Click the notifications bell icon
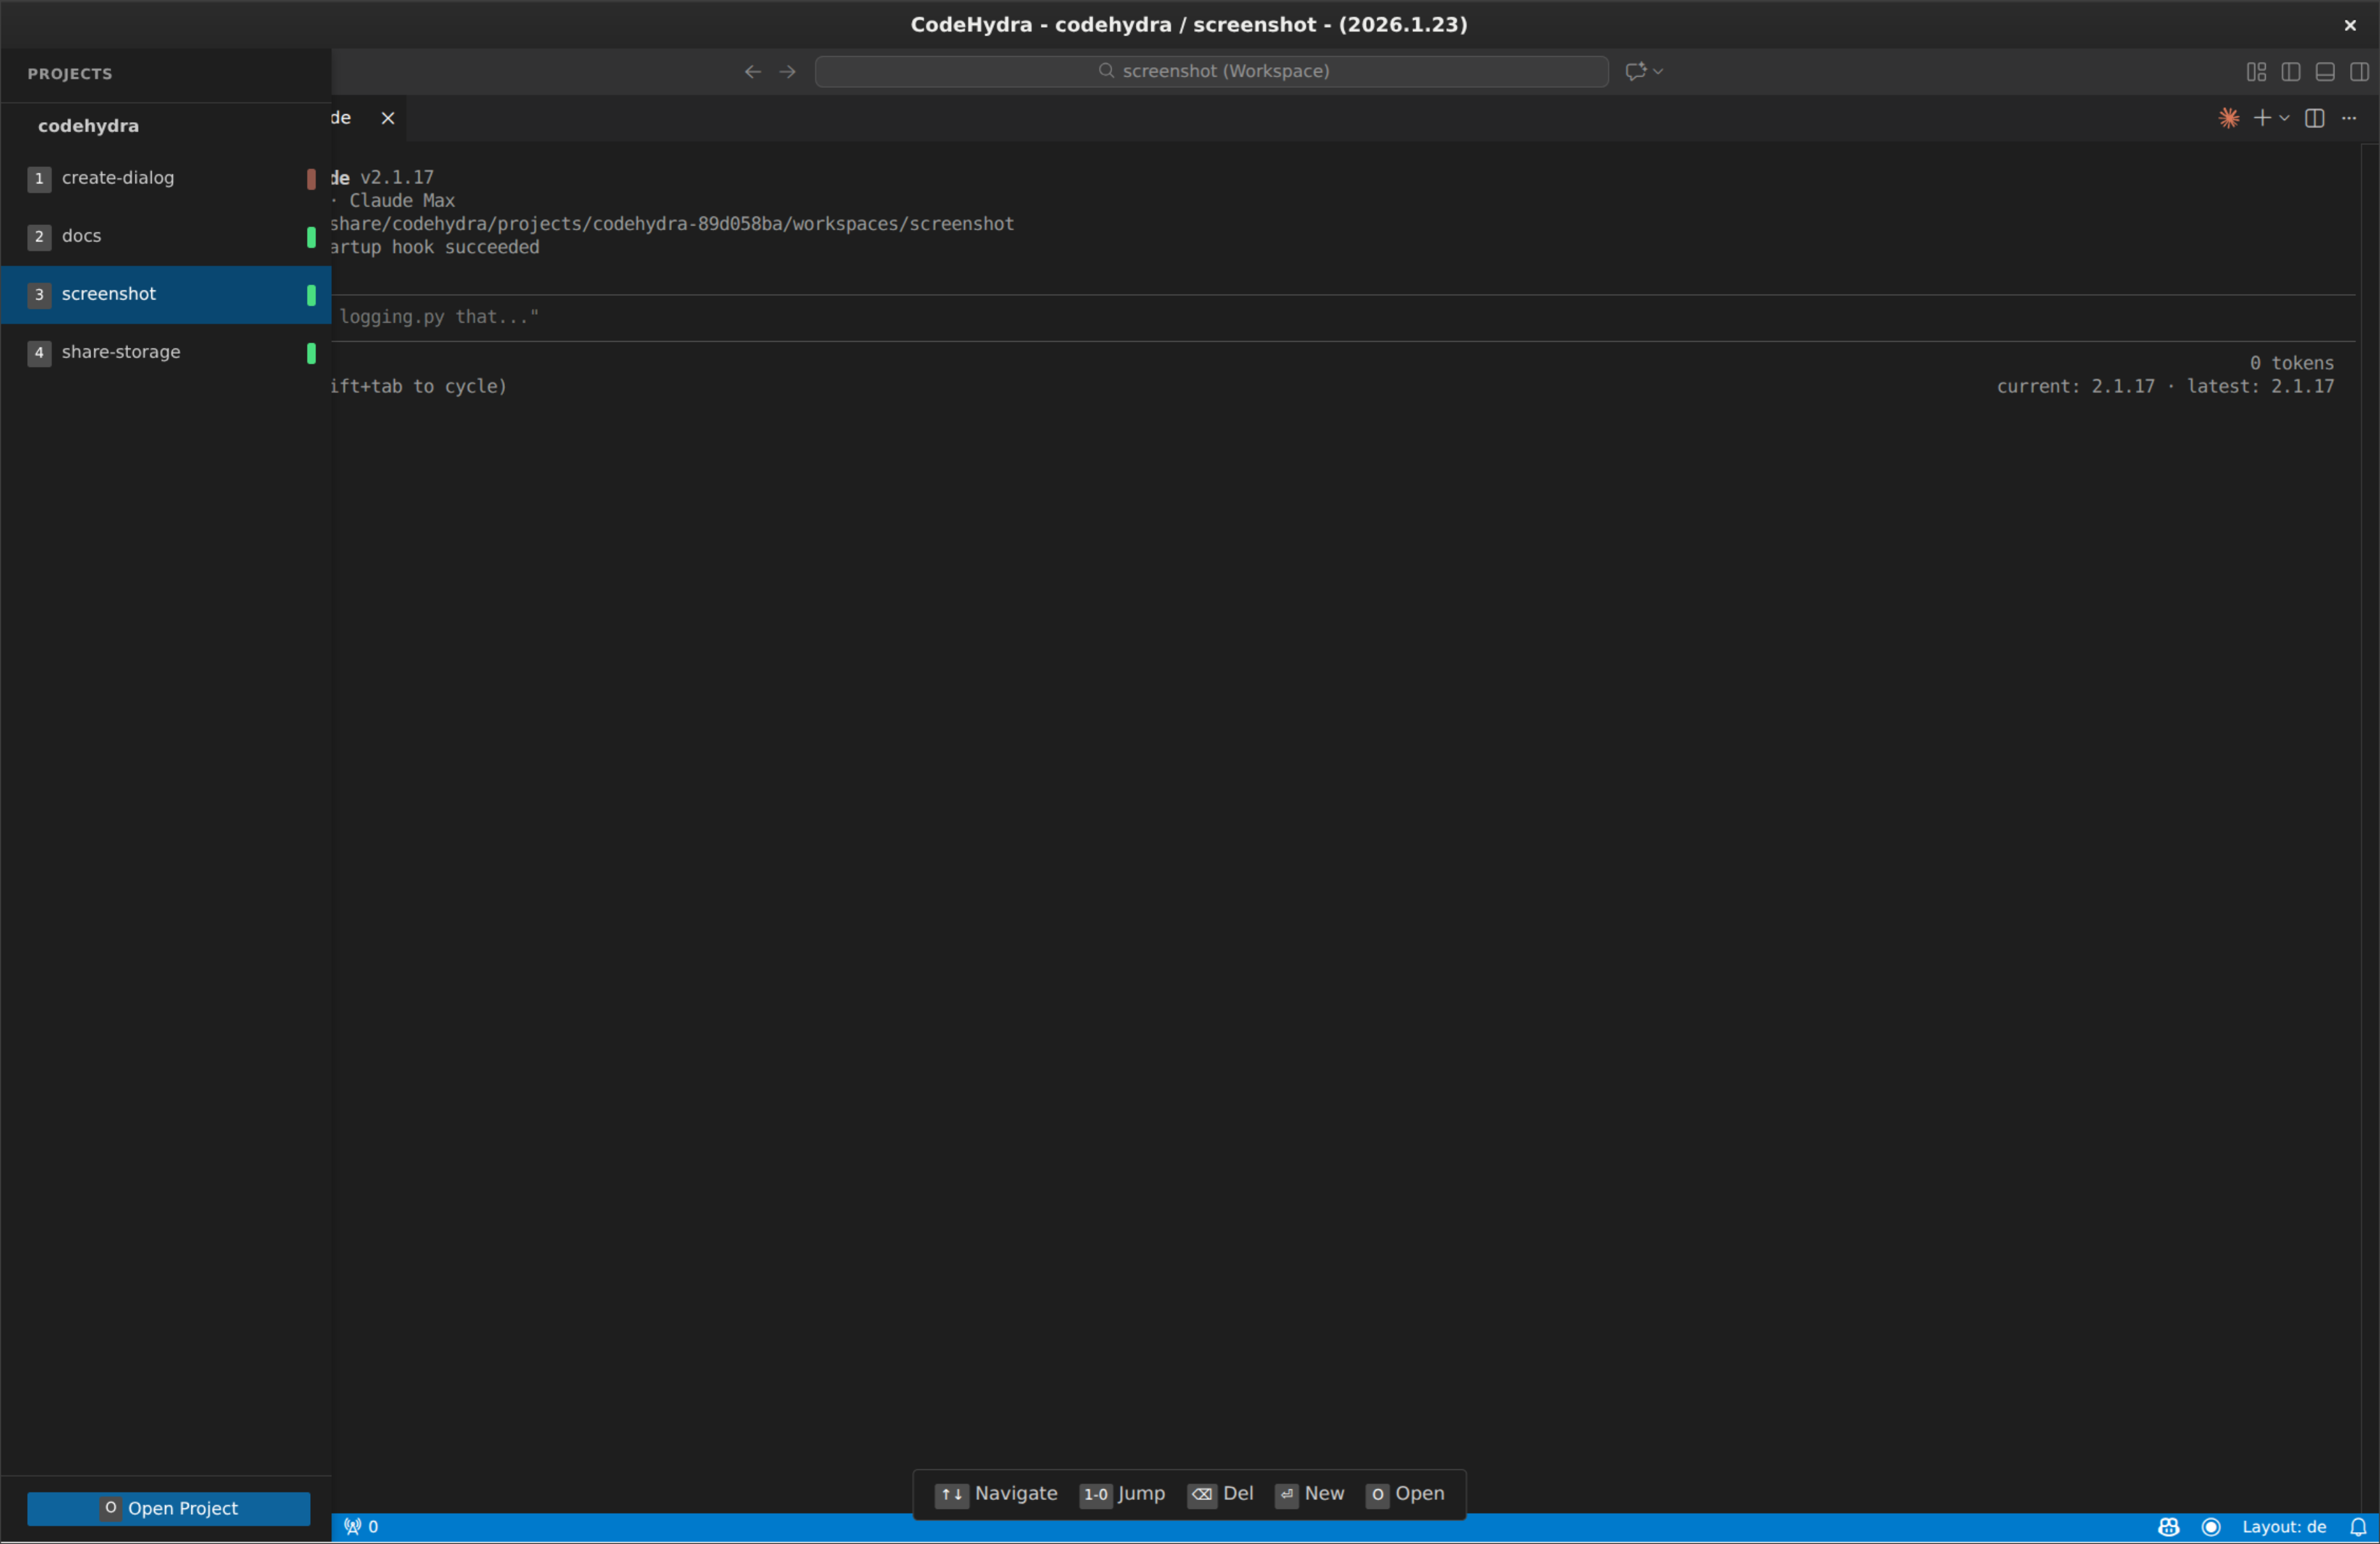This screenshot has width=2380, height=1544. 2358,1527
